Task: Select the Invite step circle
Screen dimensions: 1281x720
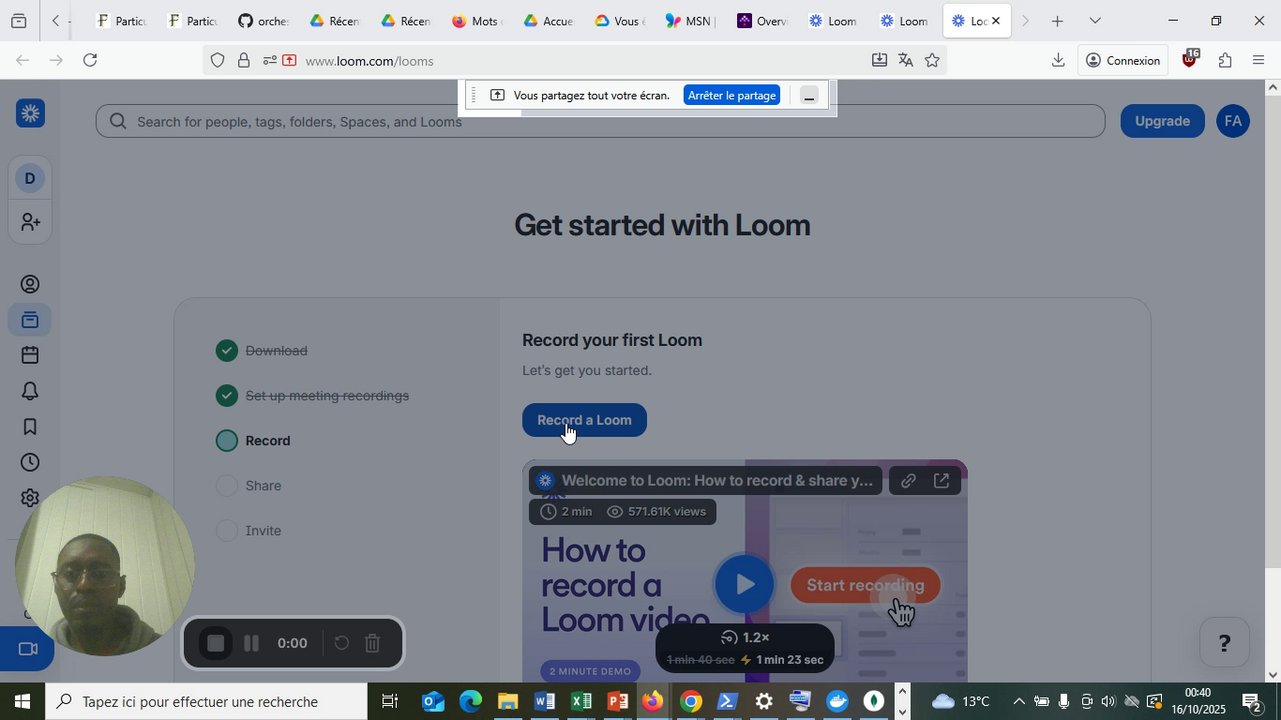Action: (x=227, y=530)
